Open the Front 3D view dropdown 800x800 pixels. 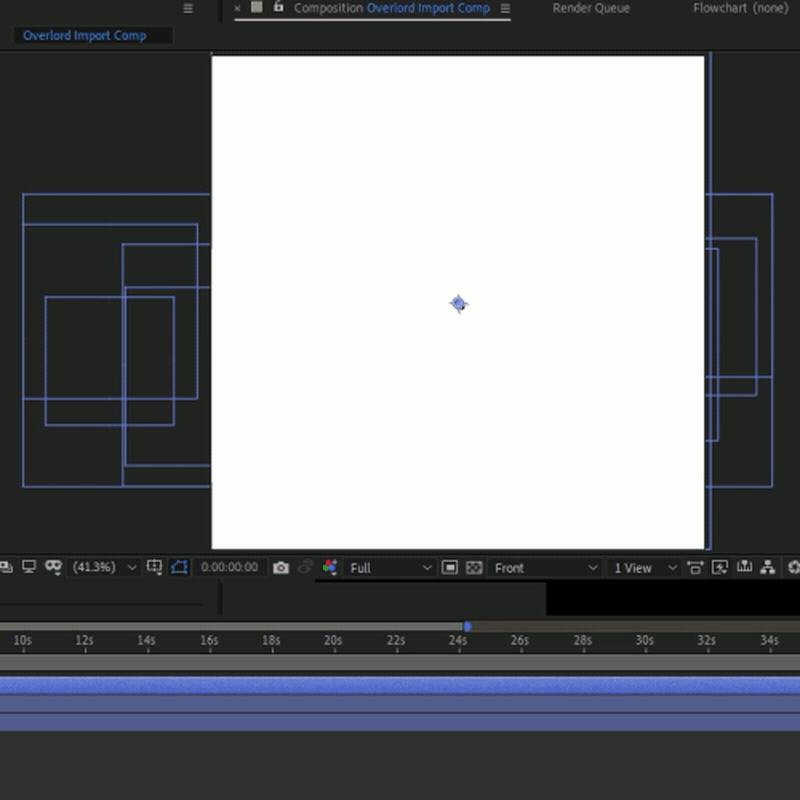coord(545,568)
